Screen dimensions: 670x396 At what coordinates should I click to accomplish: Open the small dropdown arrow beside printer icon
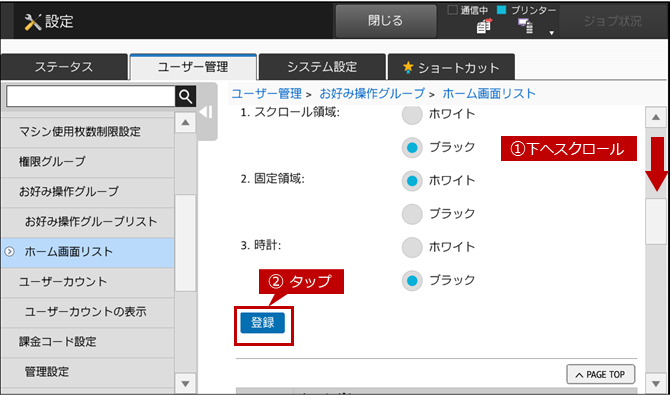[552, 33]
